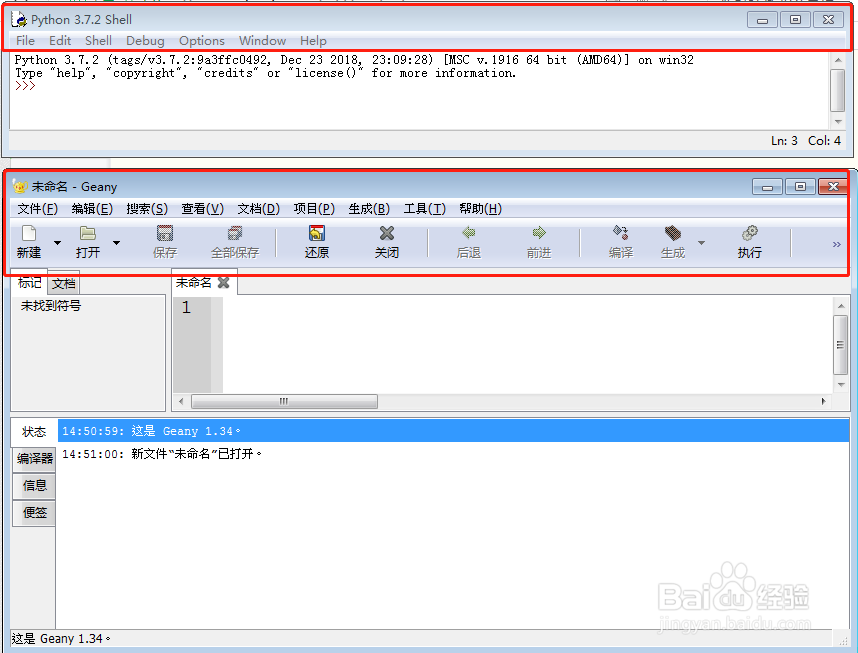Click the editor horizontal scroll left arrow
858x653 pixels.
[181, 401]
